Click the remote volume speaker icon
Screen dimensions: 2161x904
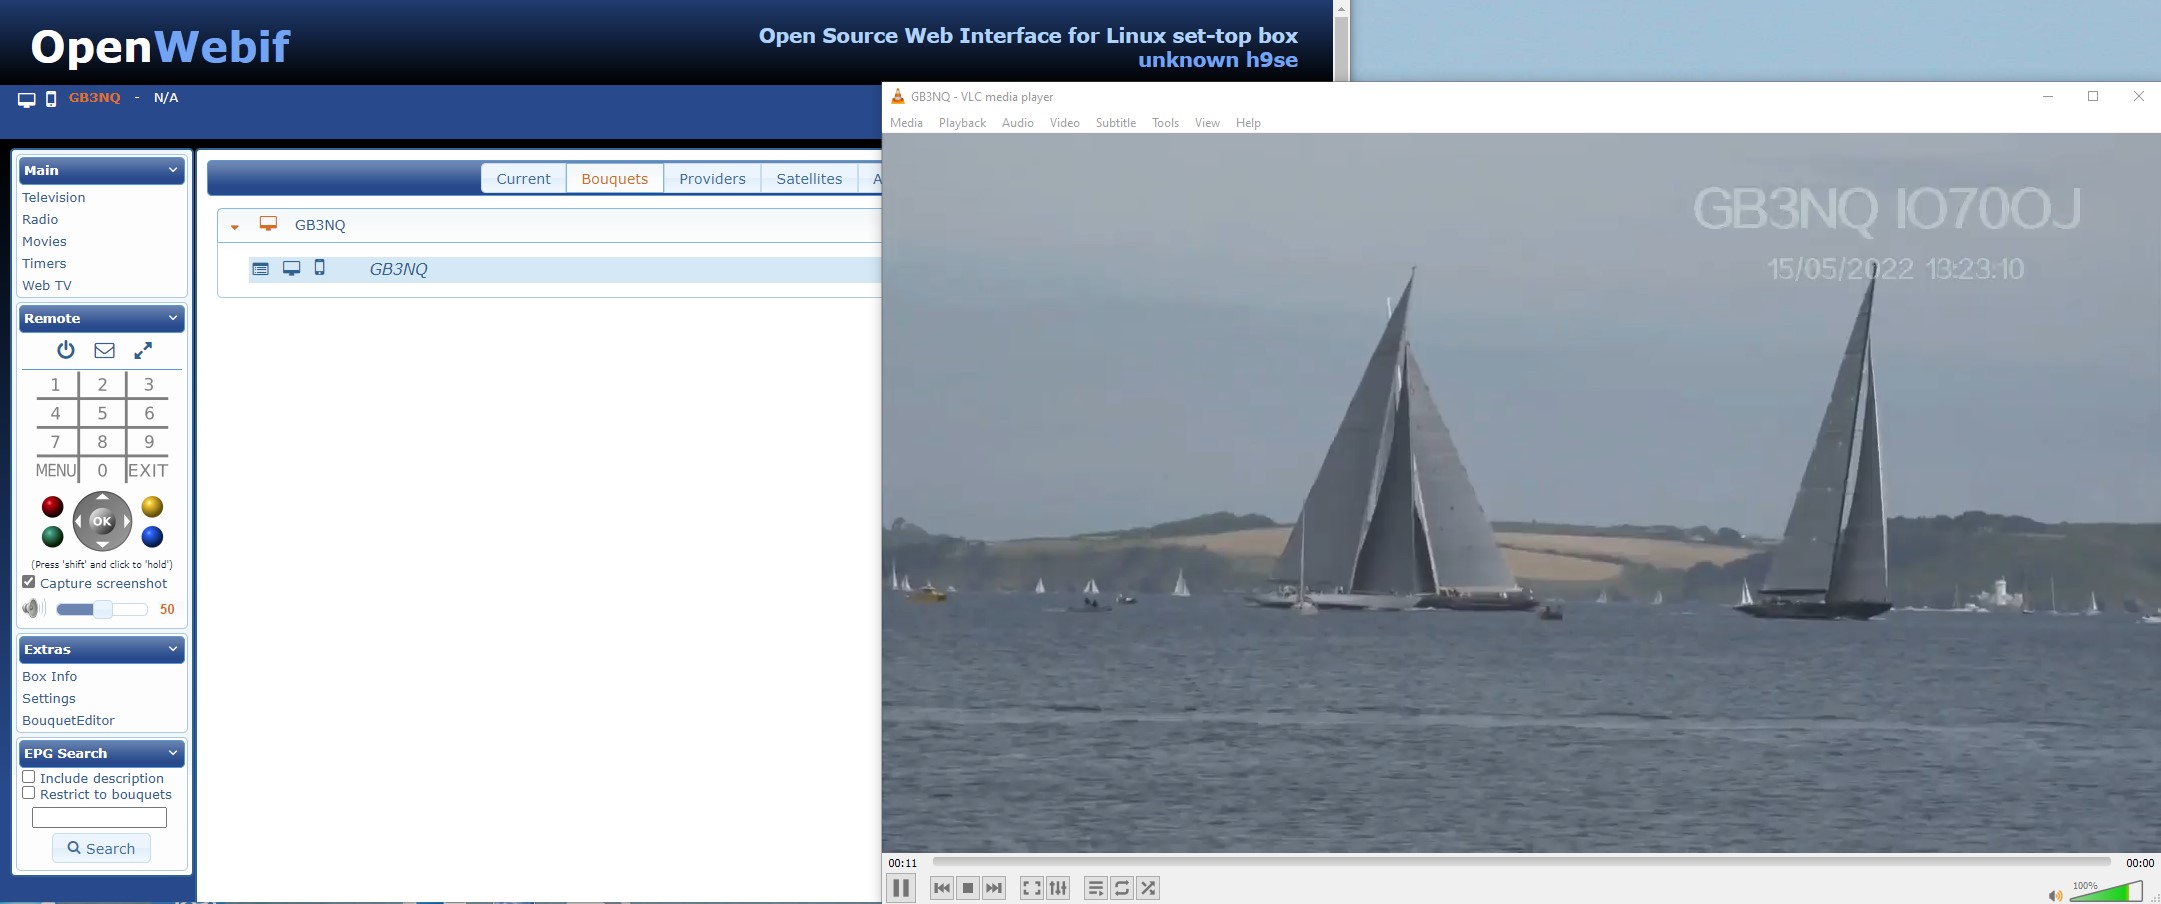34,608
